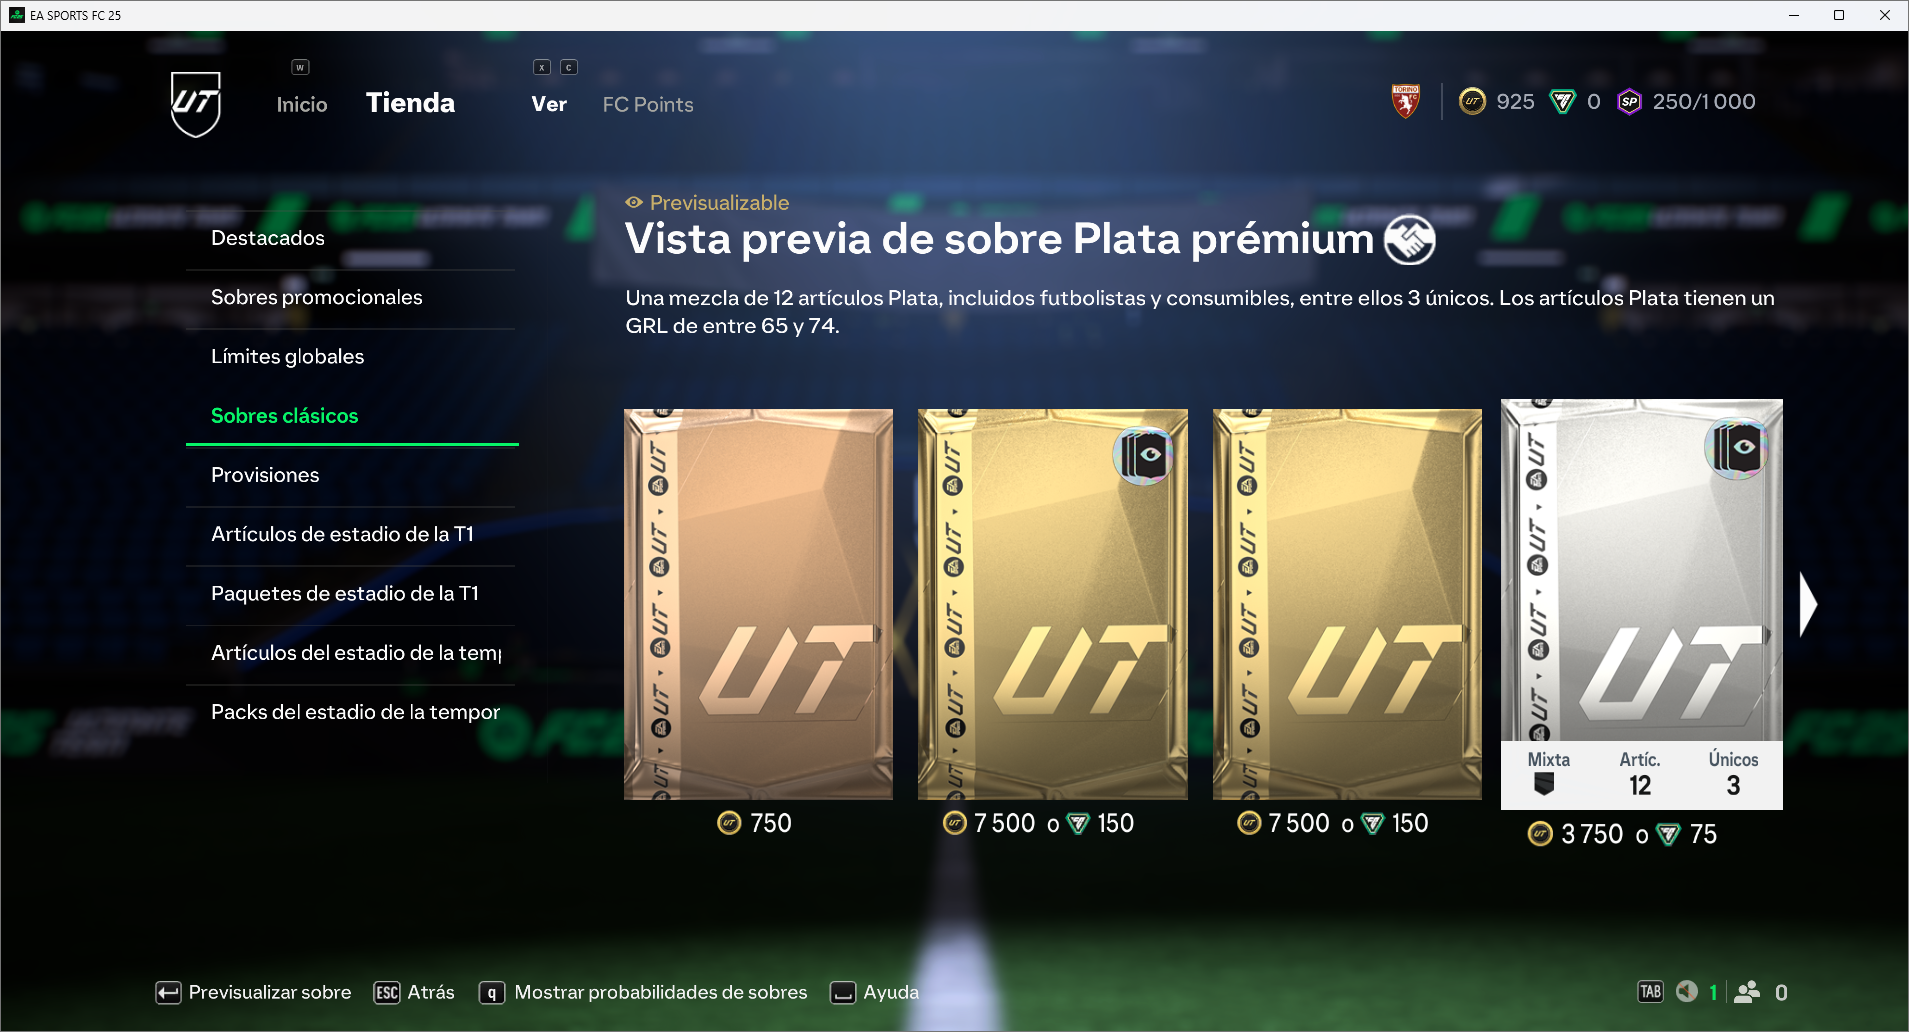Screen dimensions: 1909x1032
Task: Click the speaker volume icon at bottom
Action: point(1687,991)
